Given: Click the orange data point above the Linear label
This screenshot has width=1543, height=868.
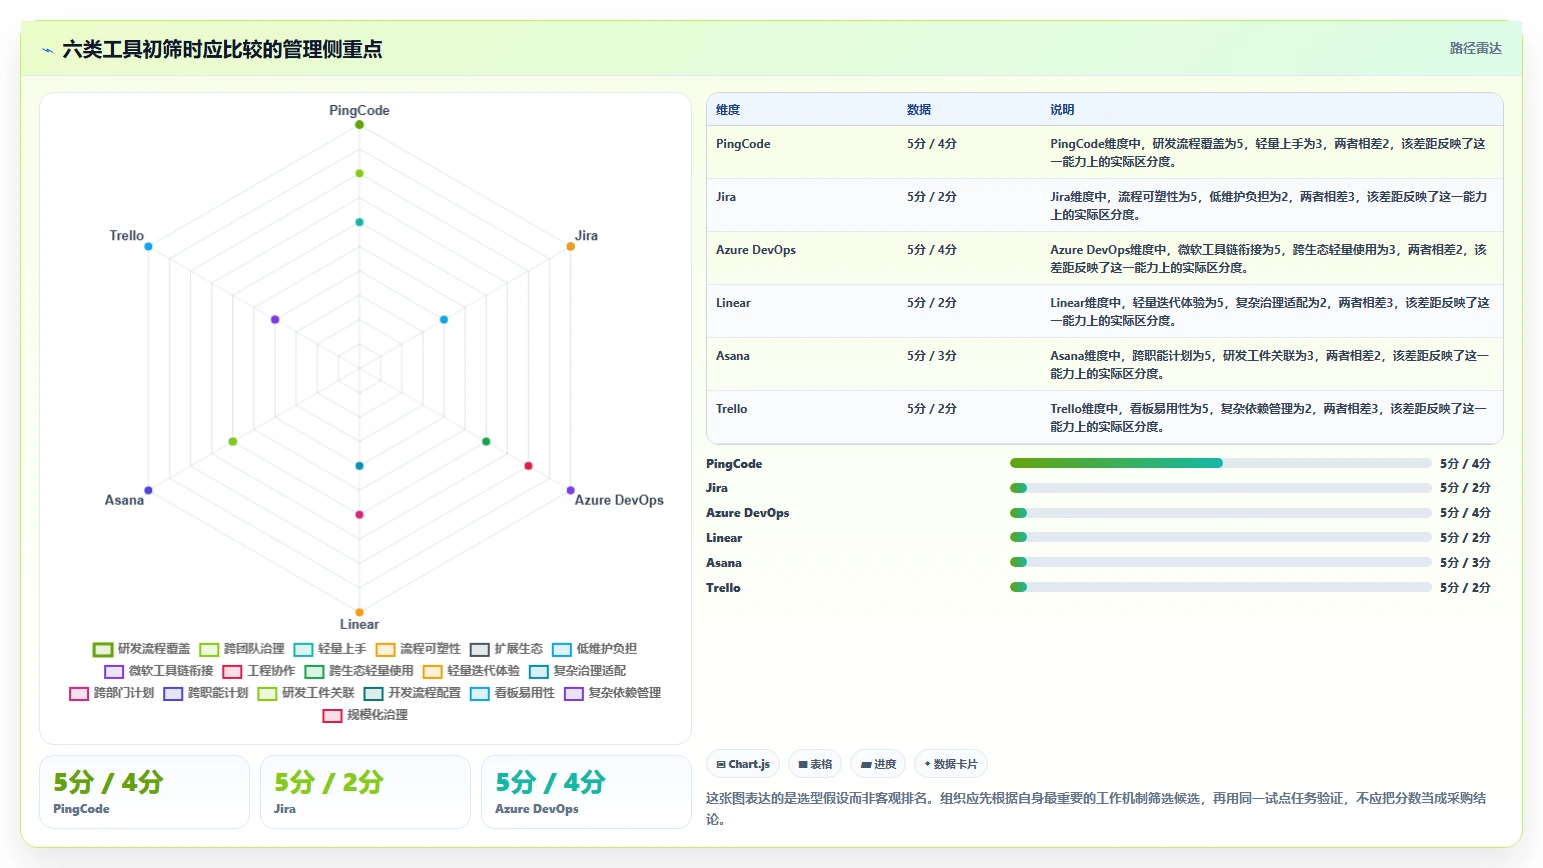Looking at the screenshot, I should click(359, 612).
